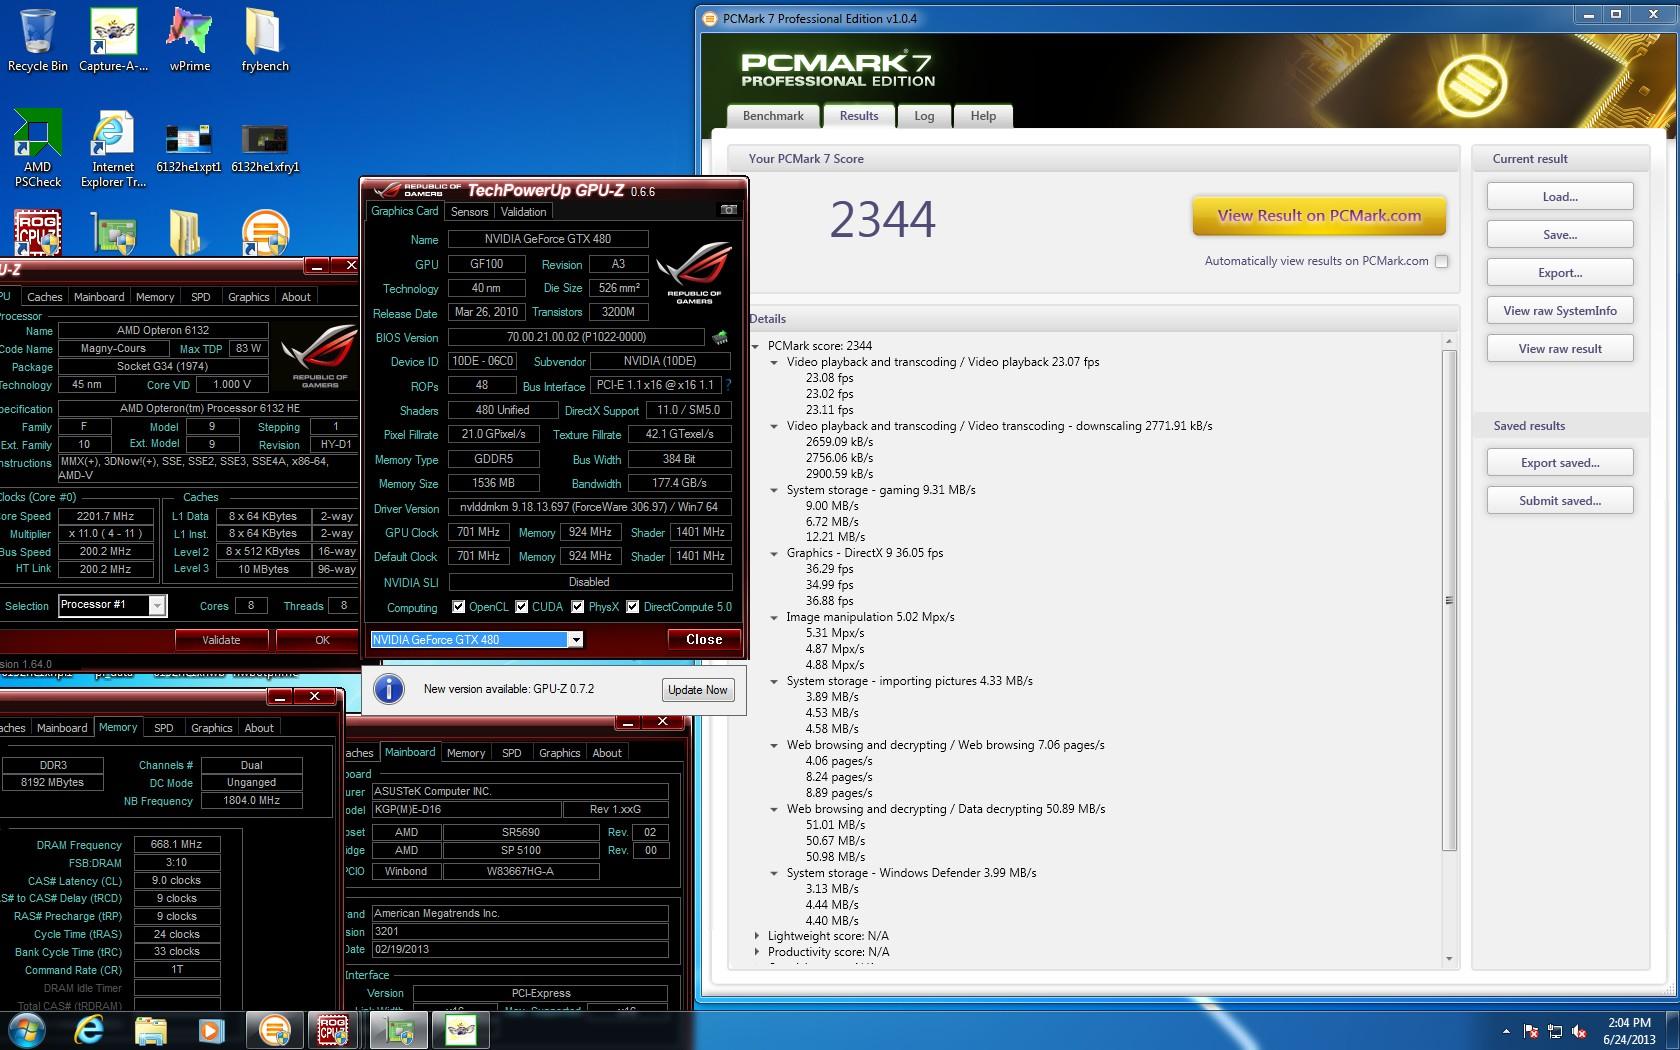
Task: Open Internet Explorer from the taskbar
Action: click(x=89, y=1030)
